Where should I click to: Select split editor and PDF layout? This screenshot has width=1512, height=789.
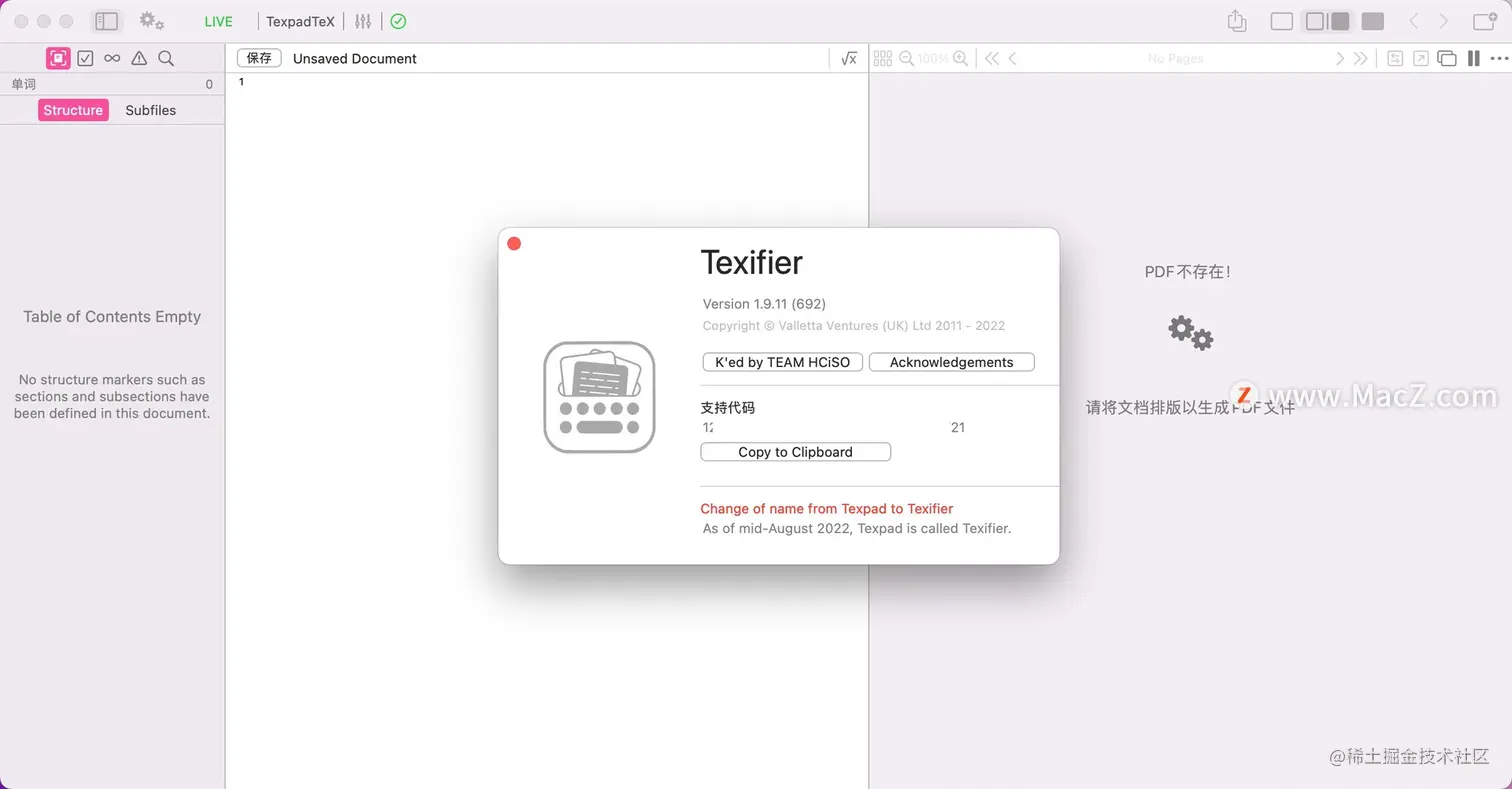click(x=1328, y=21)
